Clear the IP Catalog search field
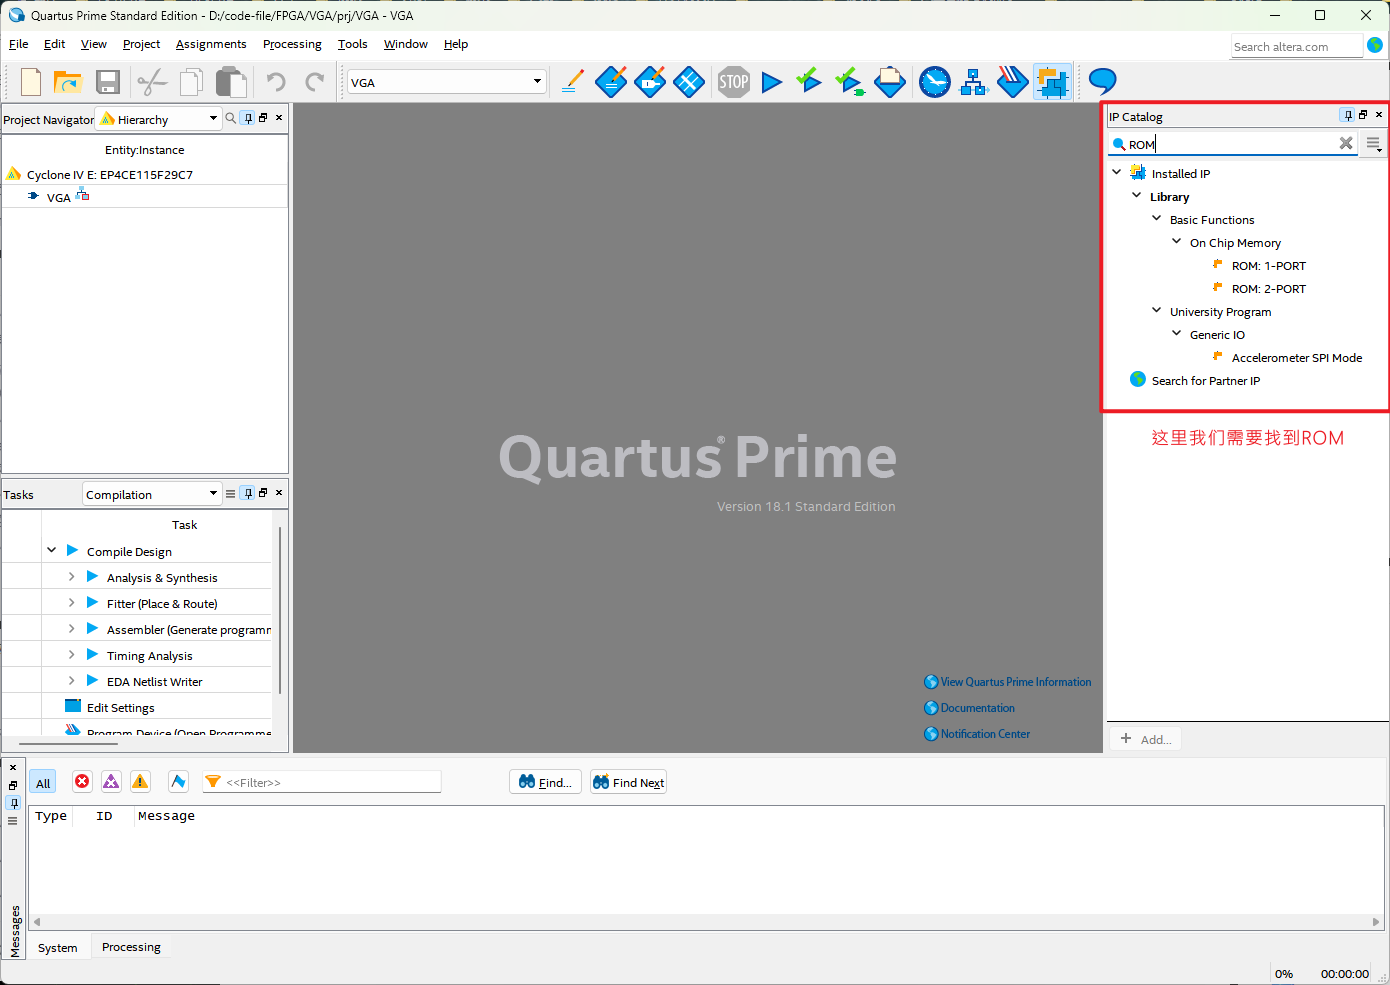The height and width of the screenshot is (985, 1390). (1346, 143)
